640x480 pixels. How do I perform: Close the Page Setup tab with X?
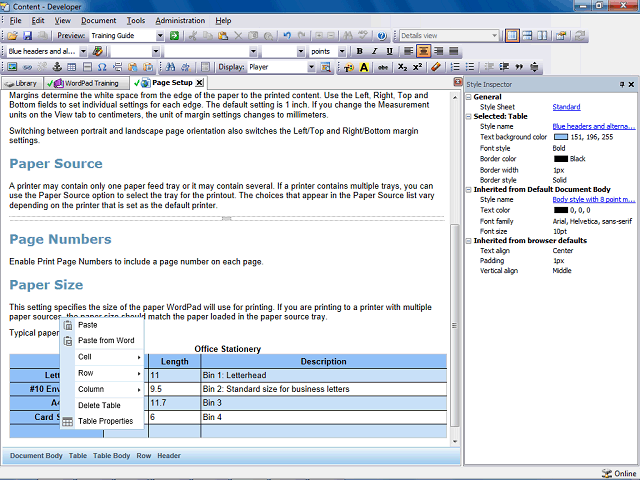pos(199,83)
